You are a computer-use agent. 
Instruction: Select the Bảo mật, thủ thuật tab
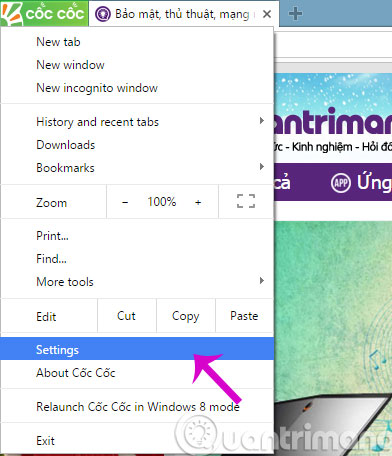(184, 14)
